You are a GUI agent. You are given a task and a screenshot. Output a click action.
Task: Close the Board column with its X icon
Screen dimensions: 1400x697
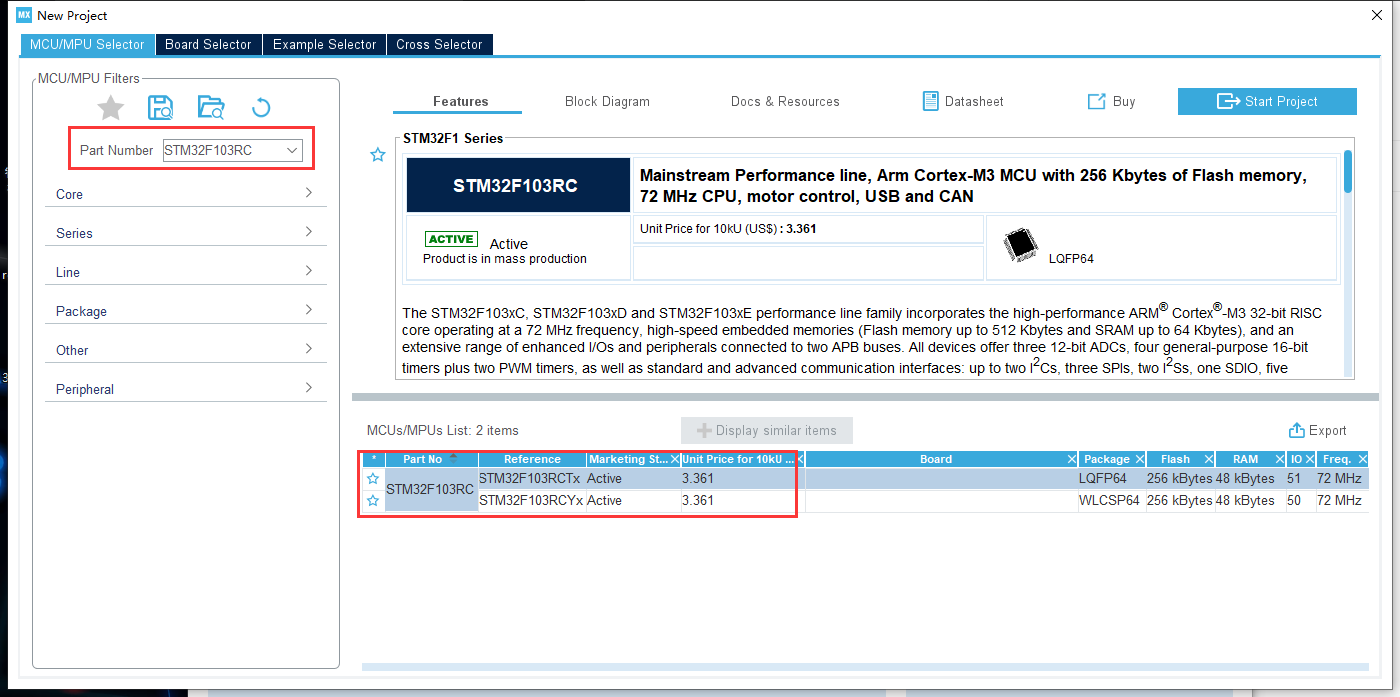point(1072,459)
